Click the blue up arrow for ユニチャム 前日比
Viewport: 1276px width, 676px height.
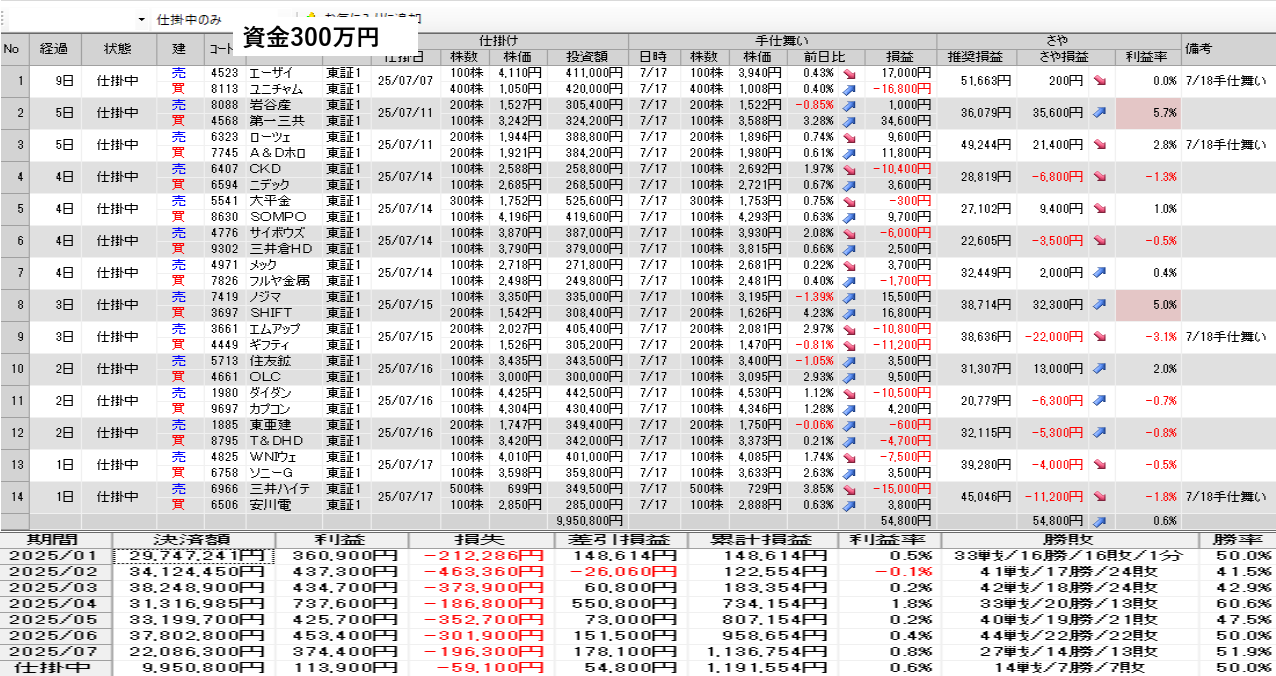tap(849, 89)
